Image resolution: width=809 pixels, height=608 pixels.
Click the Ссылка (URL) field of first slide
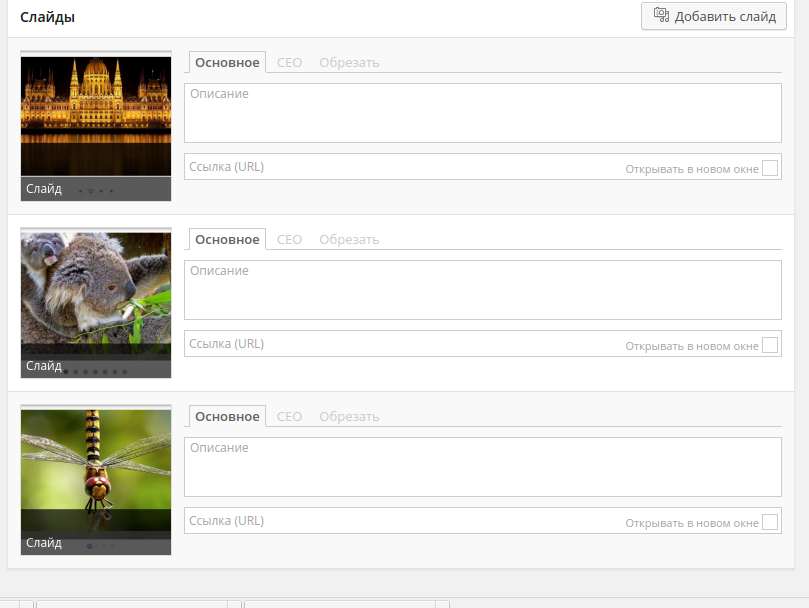coord(400,167)
